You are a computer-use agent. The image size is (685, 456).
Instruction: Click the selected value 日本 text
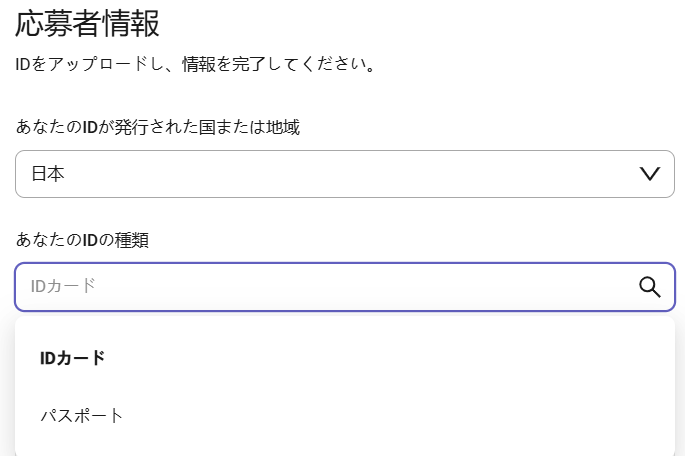click(x=48, y=174)
